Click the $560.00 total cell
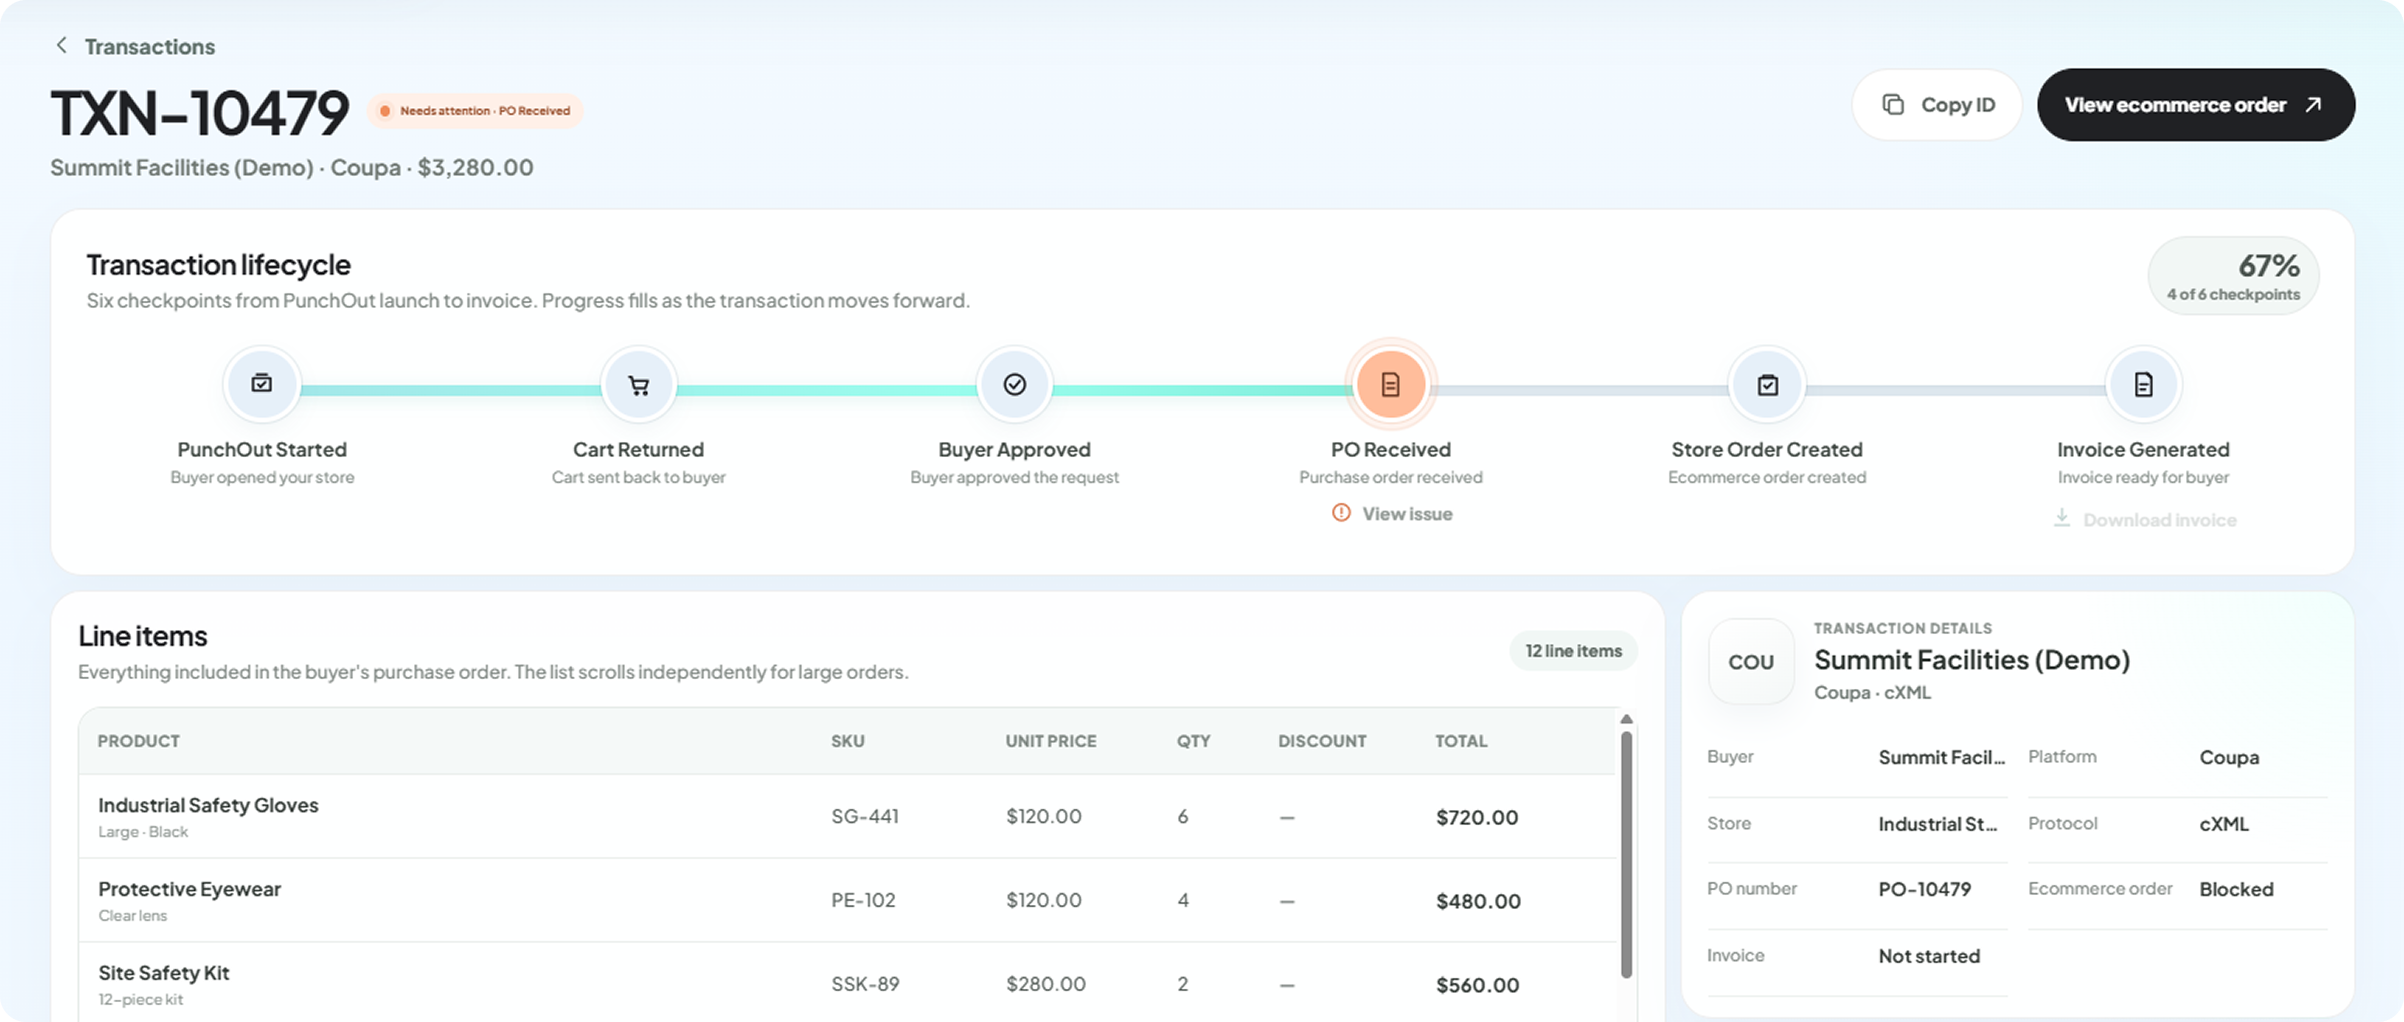This screenshot has width=2404, height=1022. (x=1477, y=986)
